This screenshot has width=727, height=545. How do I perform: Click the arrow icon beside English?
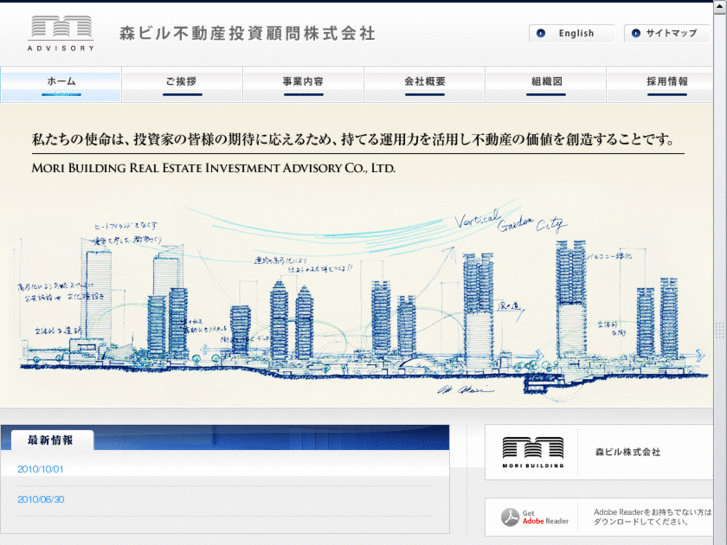point(541,33)
